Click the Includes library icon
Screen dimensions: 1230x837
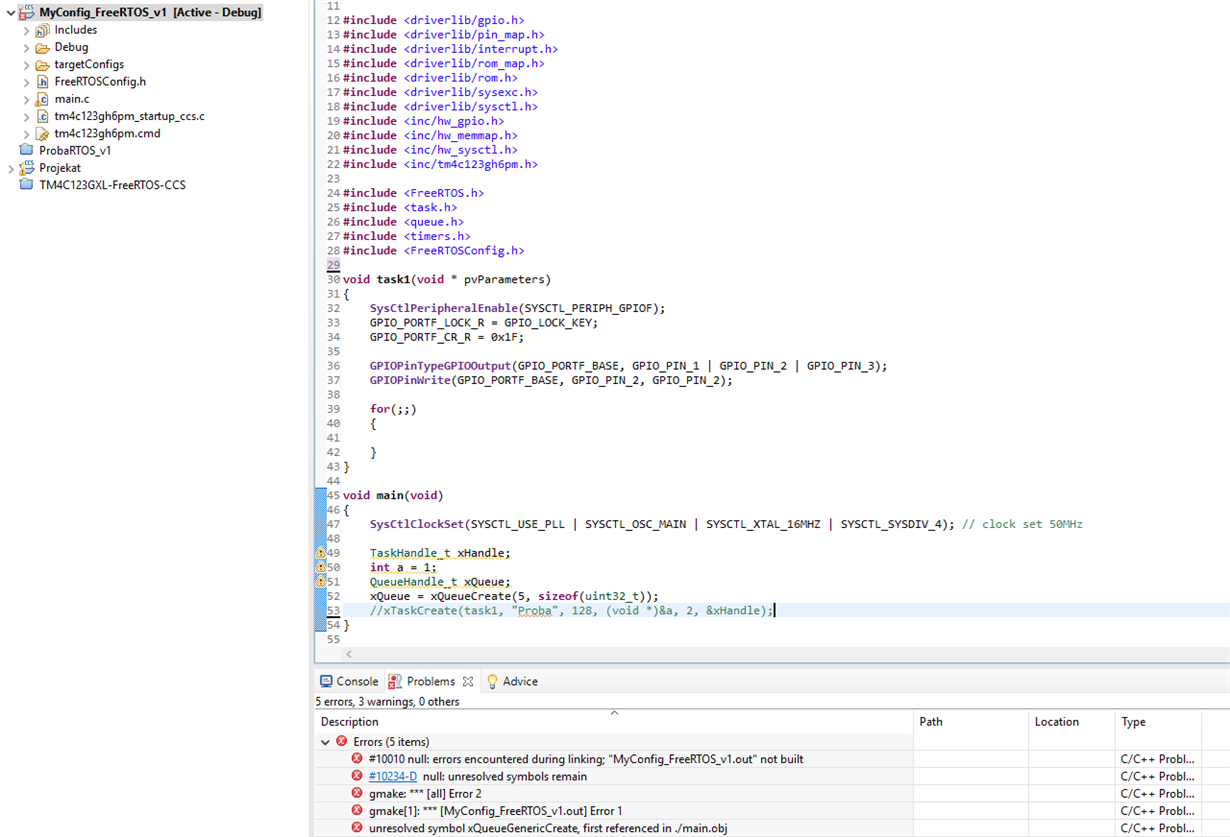(x=42, y=31)
